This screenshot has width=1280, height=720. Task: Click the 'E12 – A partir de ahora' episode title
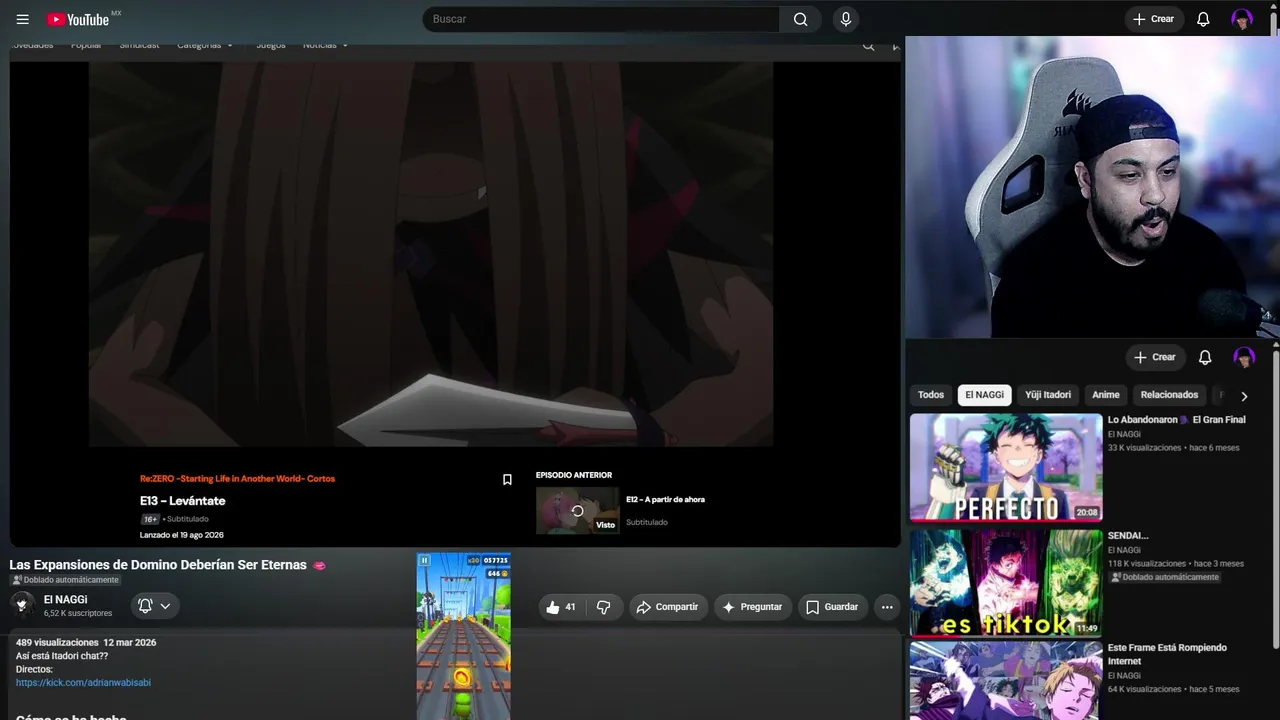pos(665,499)
